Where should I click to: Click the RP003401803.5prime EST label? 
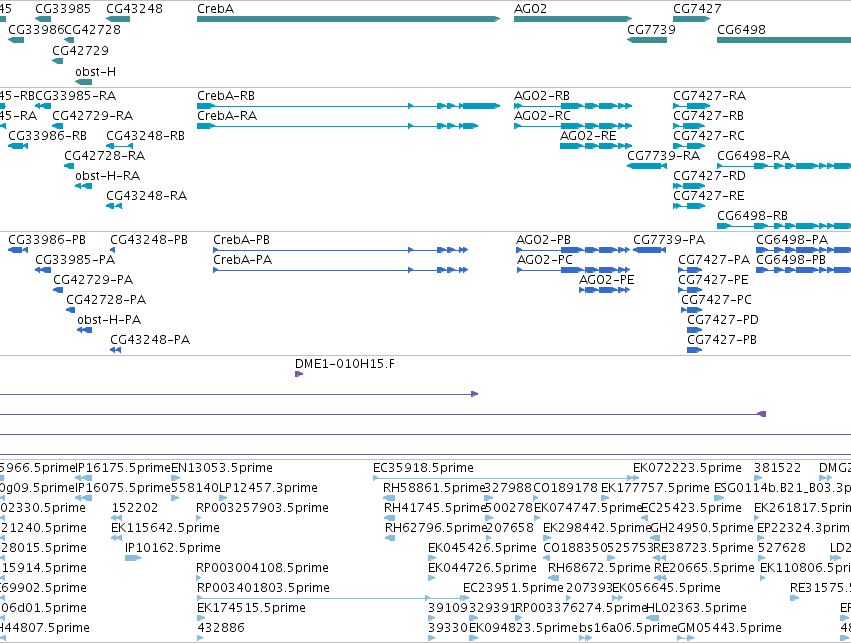point(263,588)
